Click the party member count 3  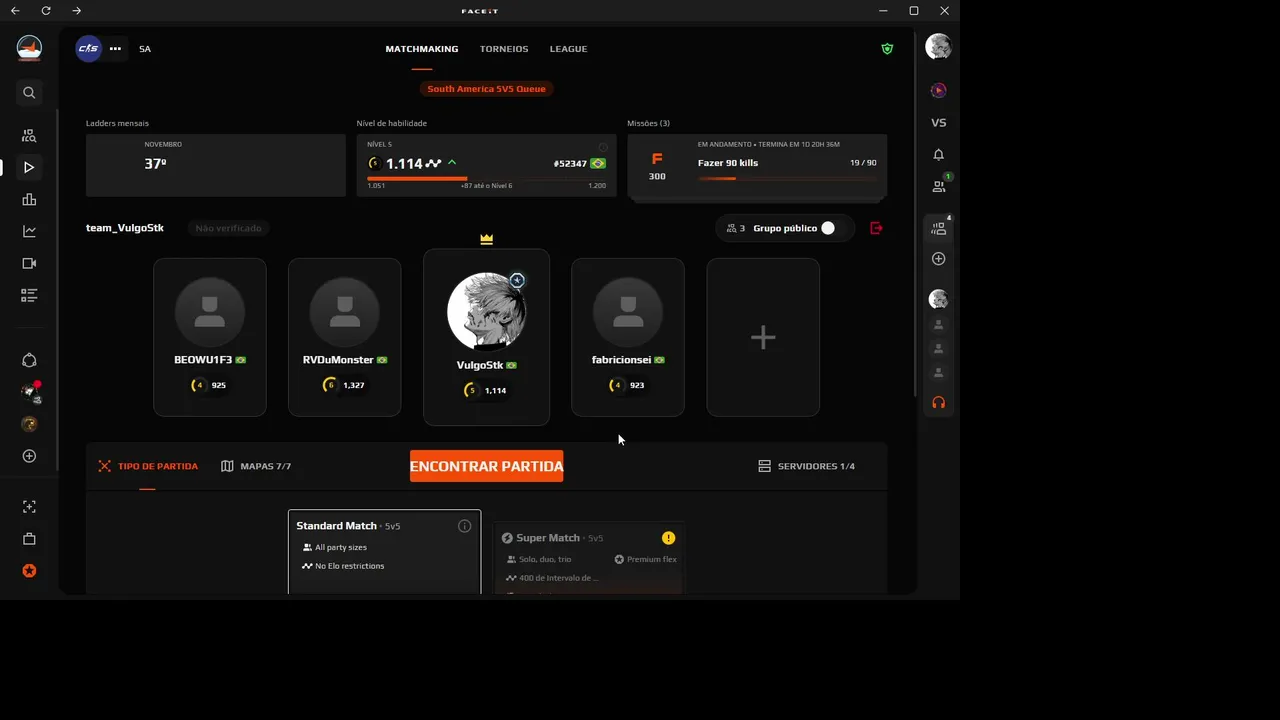click(x=736, y=228)
